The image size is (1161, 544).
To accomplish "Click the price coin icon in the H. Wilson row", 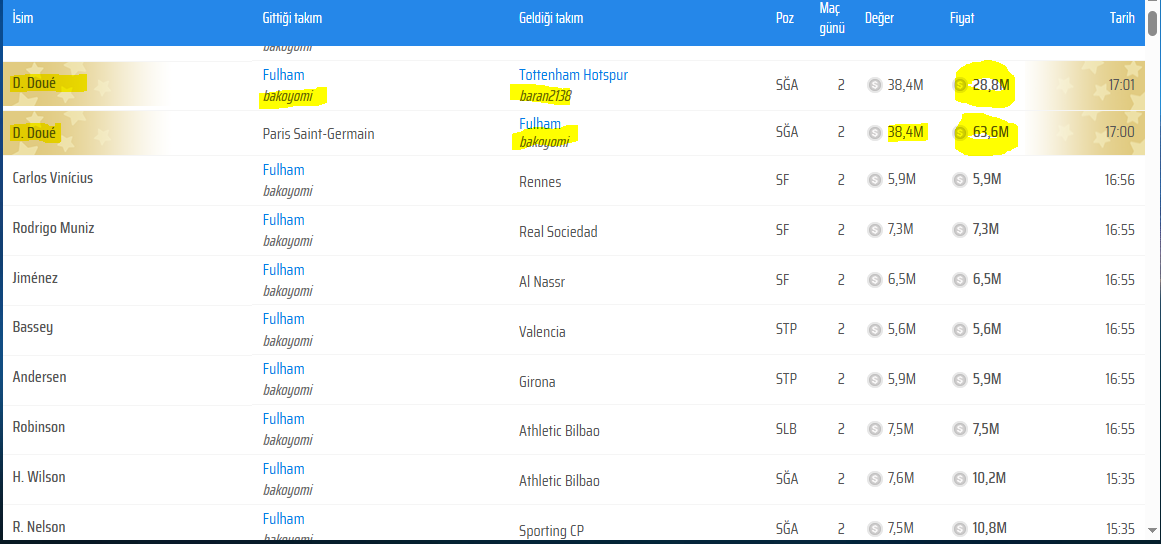I will (960, 478).
